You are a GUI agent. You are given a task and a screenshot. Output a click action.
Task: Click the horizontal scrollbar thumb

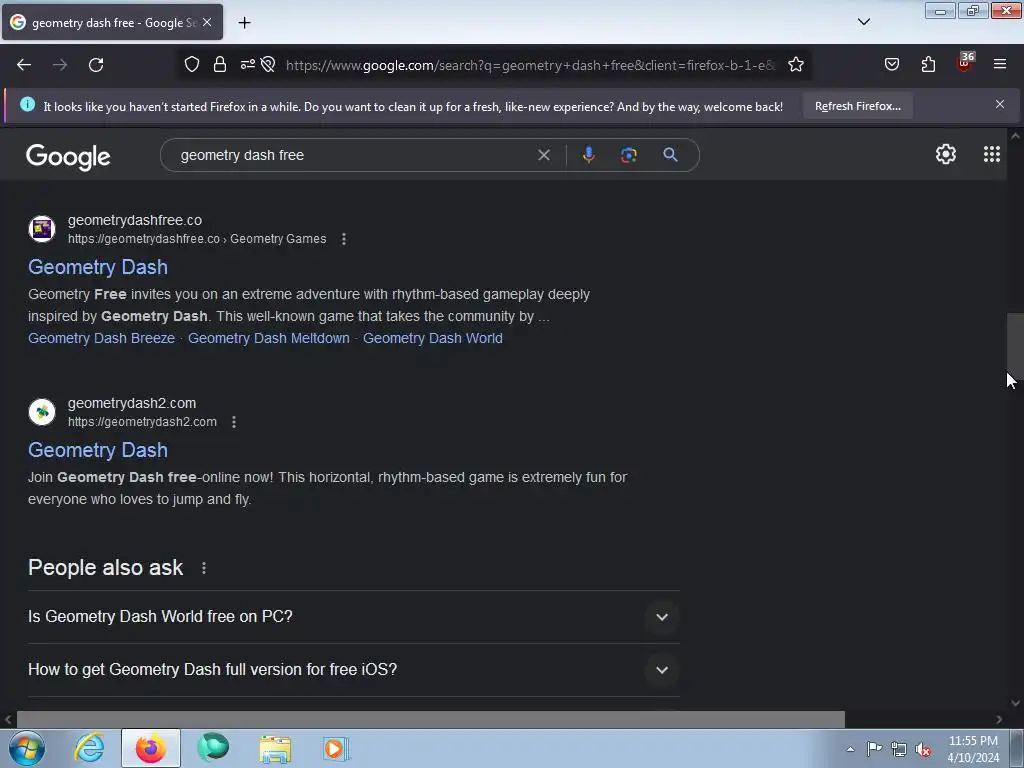[430, 719]
